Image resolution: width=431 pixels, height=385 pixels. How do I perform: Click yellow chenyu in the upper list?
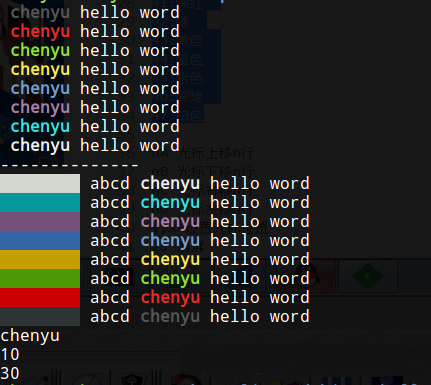(40, 70)
